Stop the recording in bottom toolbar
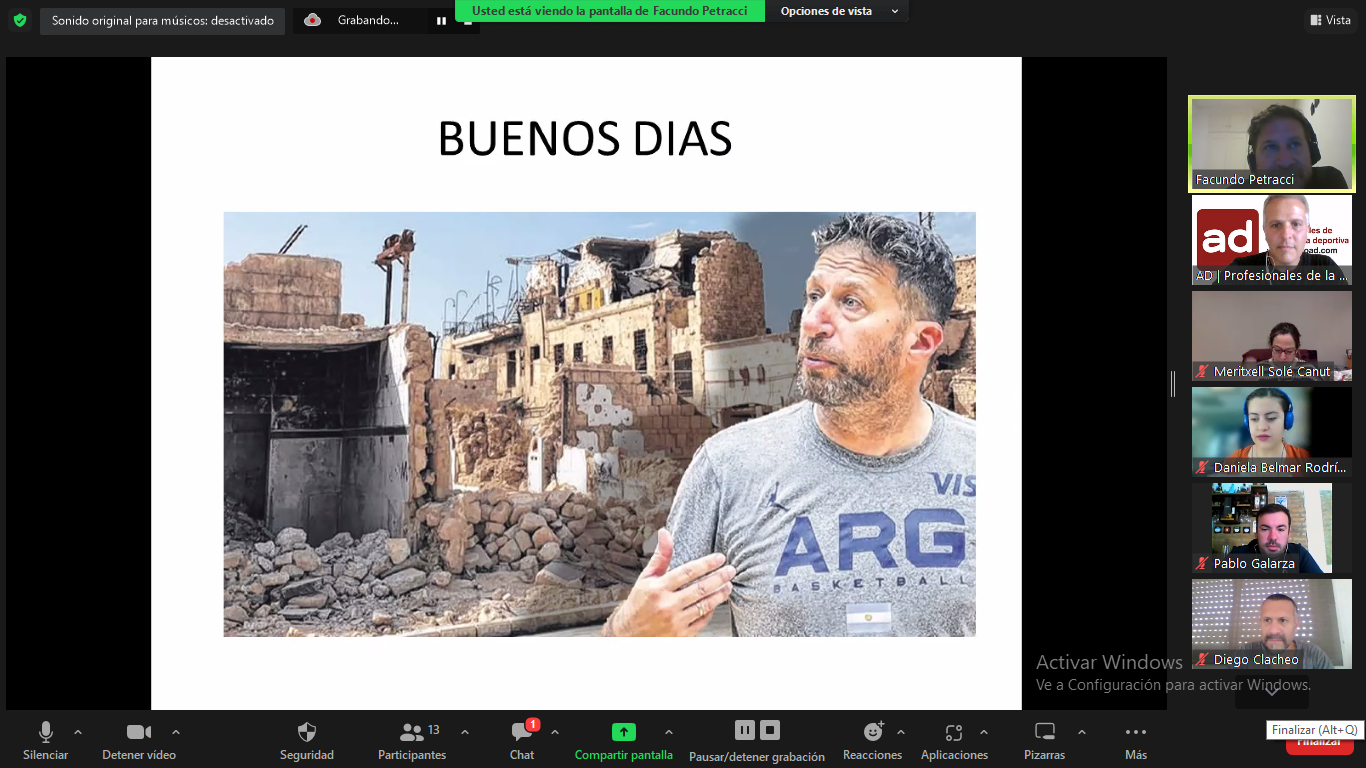 pos(770,730)
